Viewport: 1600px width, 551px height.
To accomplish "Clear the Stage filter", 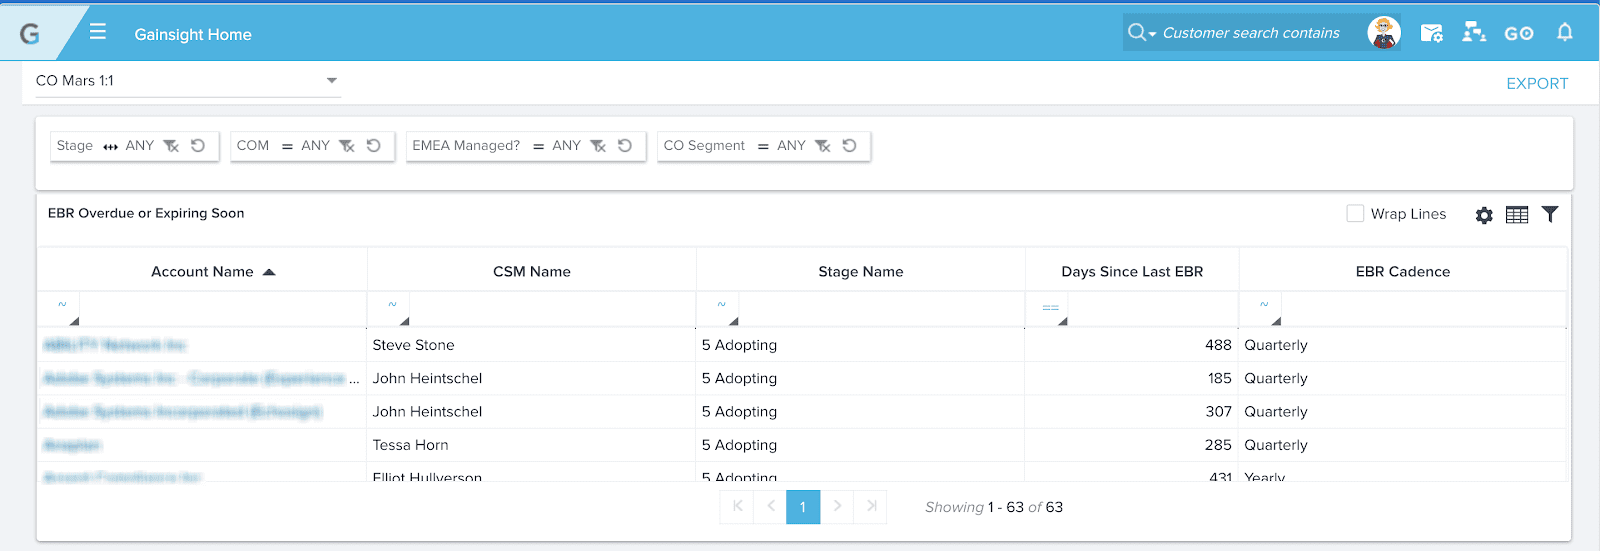I will (171, 146).
